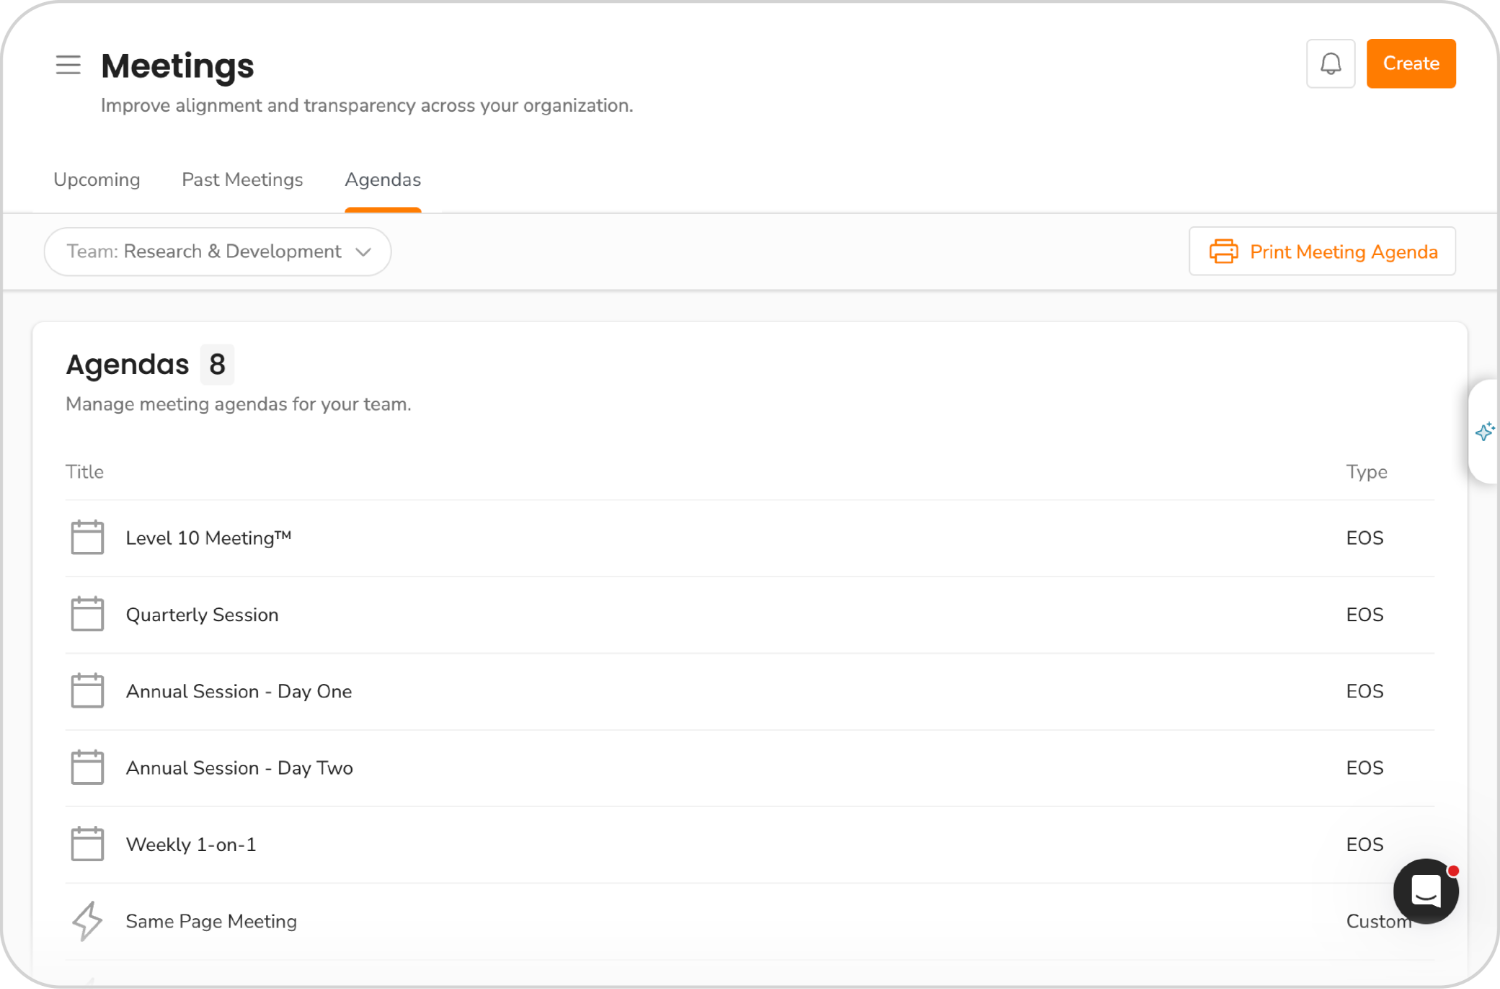
Task: Select the Agendas tab
Action: pyautogui.click(x=383, y=180)
